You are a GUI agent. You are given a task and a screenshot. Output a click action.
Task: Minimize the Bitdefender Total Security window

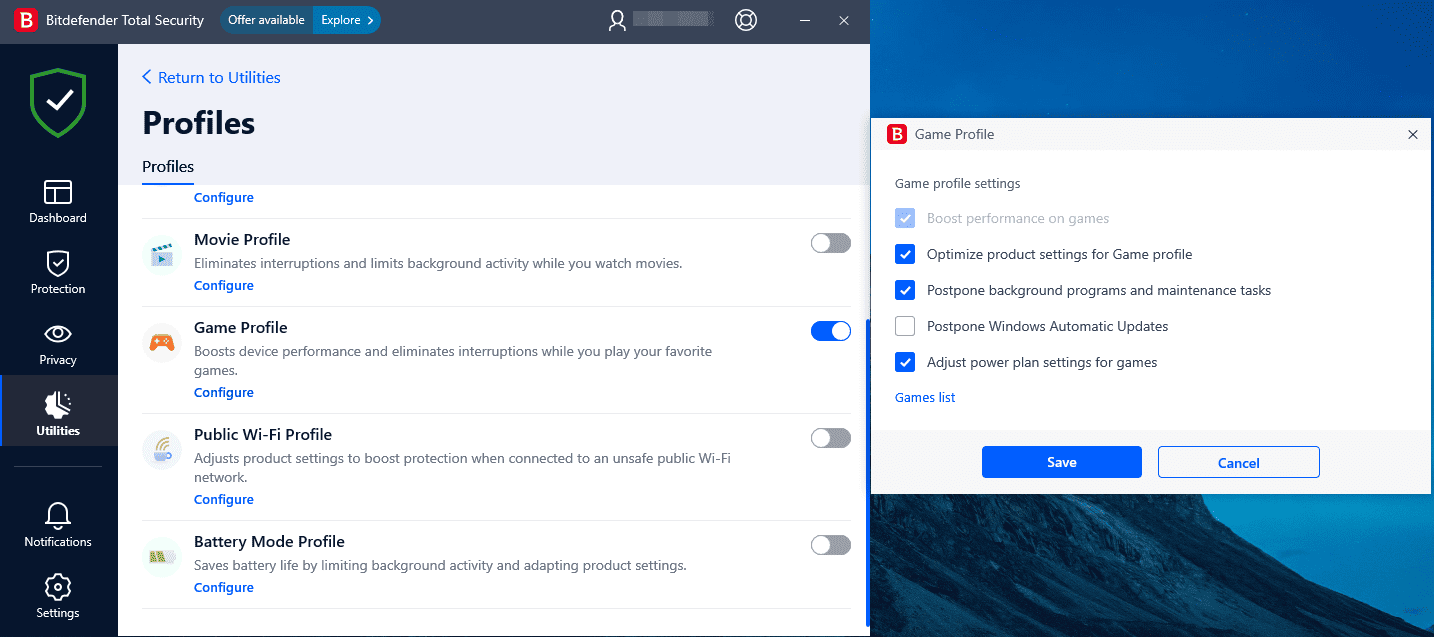(x=804, y=20)
